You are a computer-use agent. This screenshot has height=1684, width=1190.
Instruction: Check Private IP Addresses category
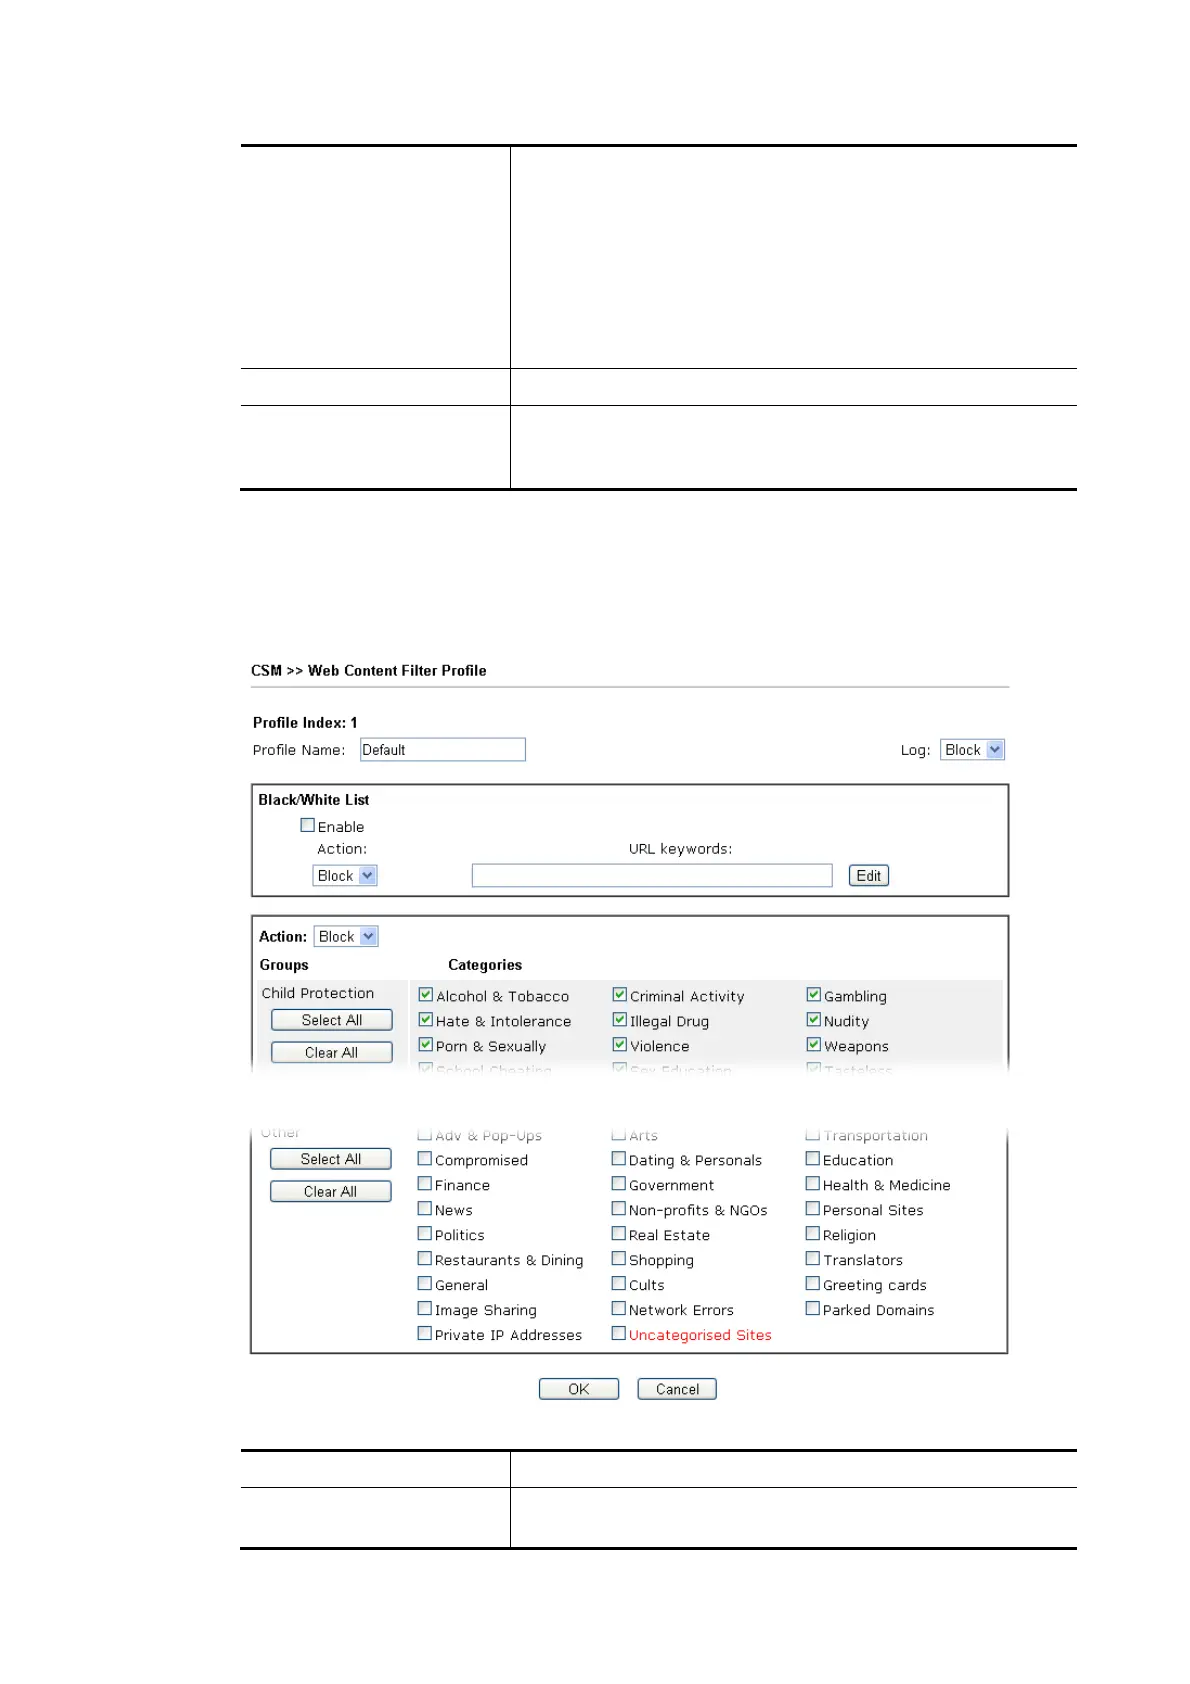pyautogui.click(x=425, y=1334)
